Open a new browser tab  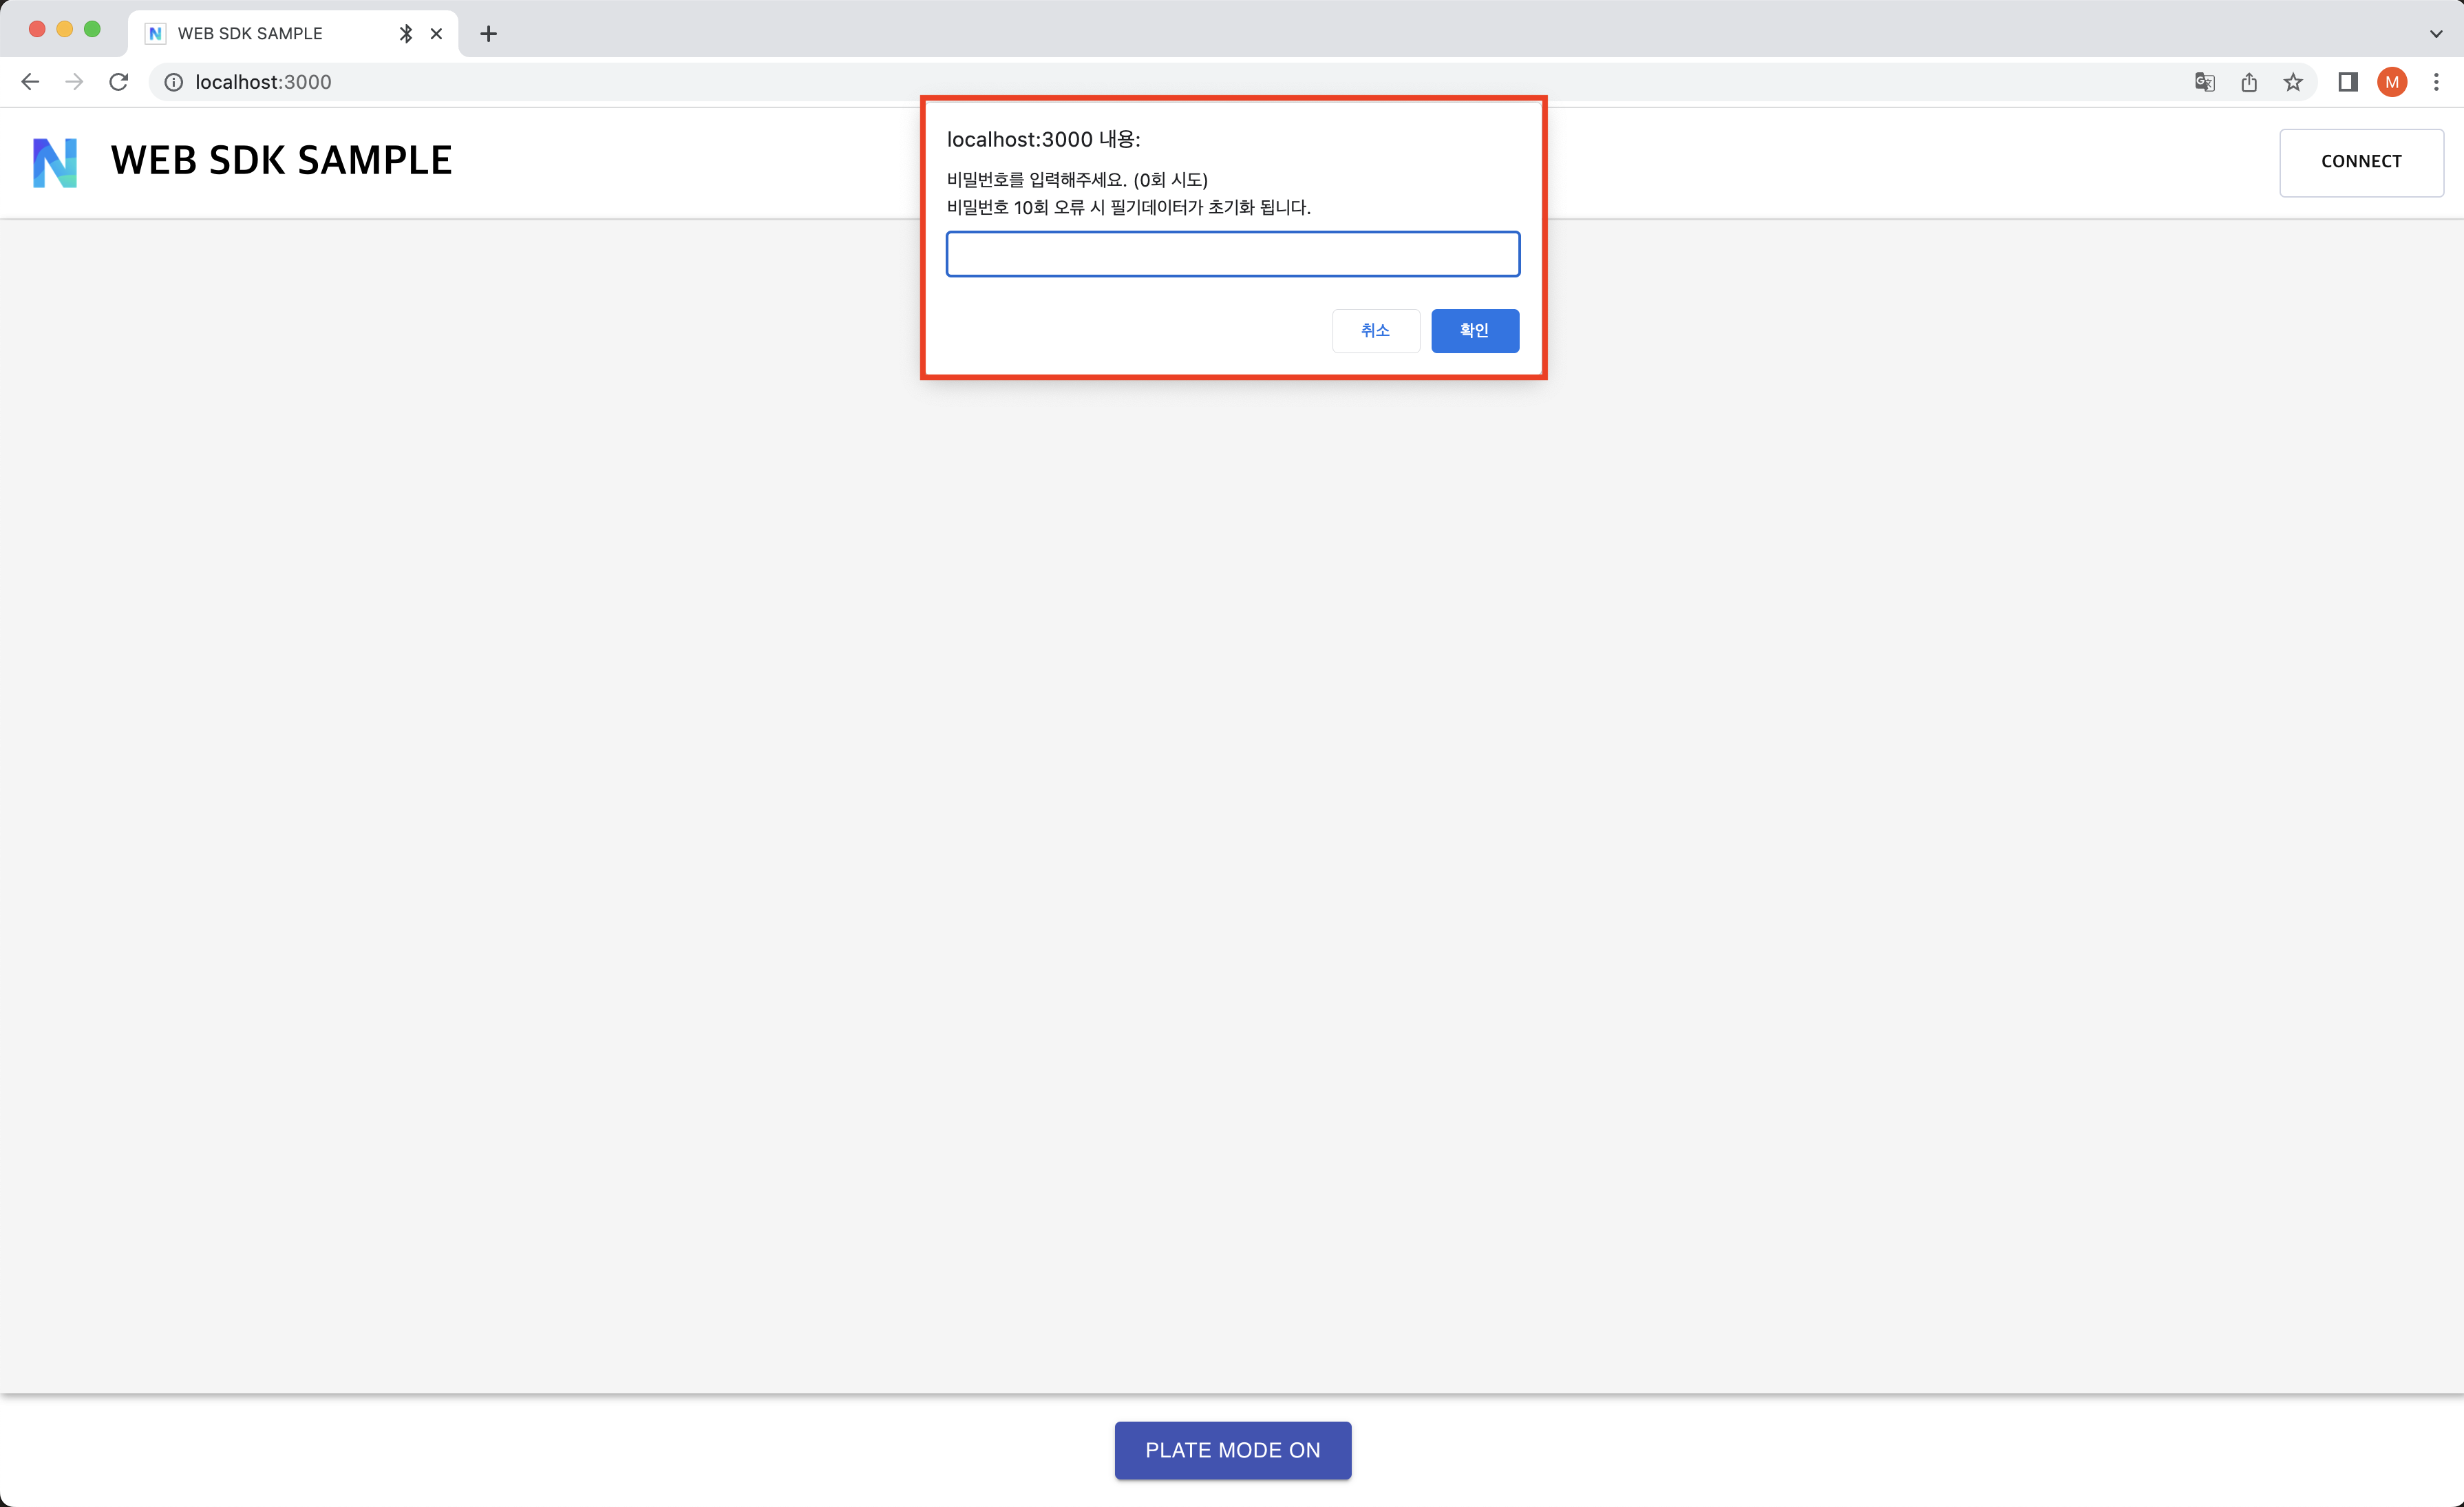pyautogui.click(x=488, y=33)
